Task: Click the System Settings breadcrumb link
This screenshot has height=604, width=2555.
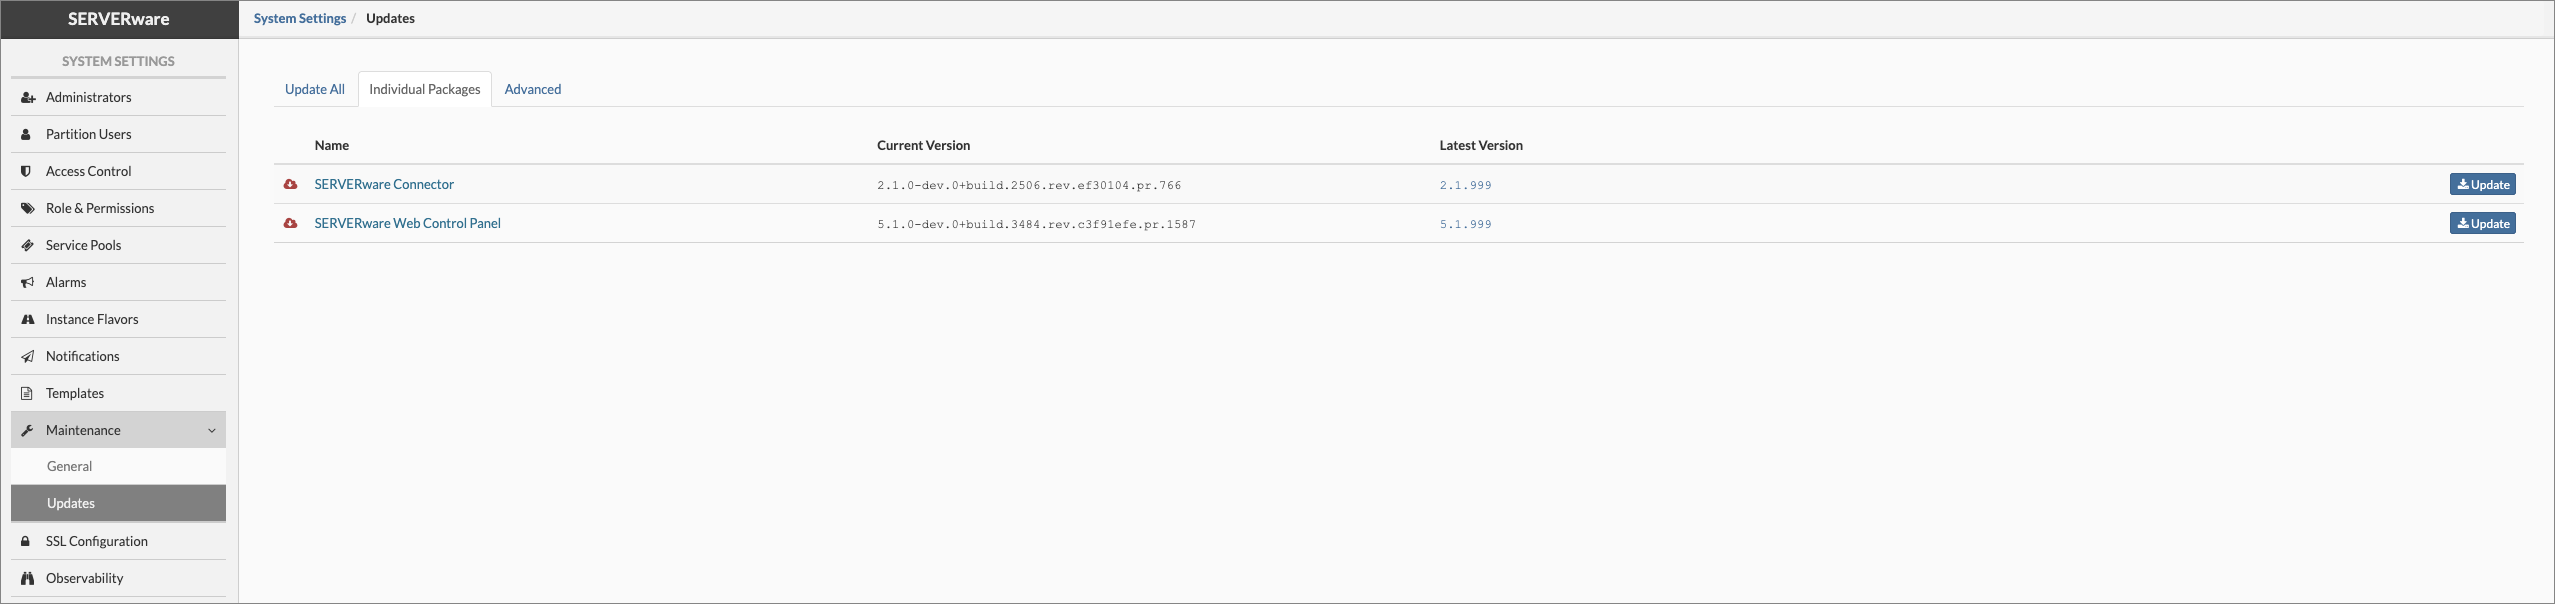Action: coord(300,19)
